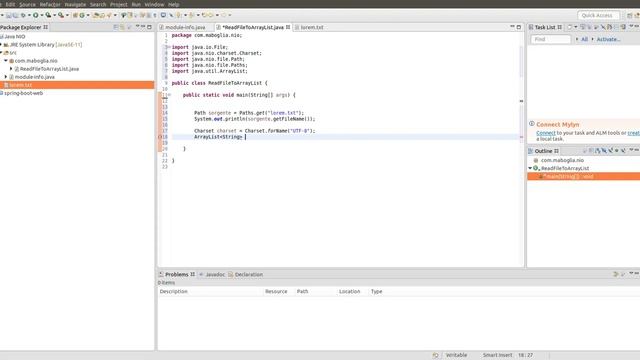
Task: Open the Run menu
Action: point(136,4)
